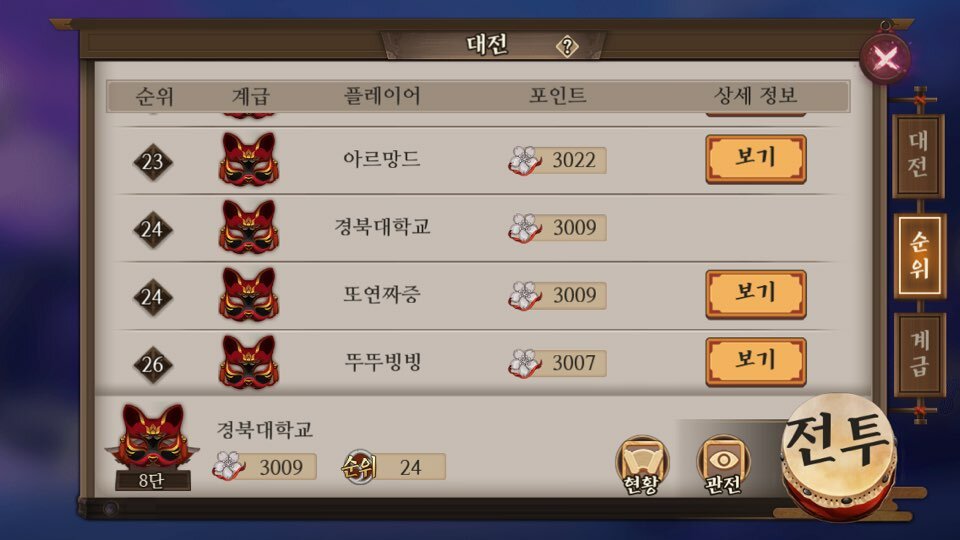This screenshot has height=540, width=960.
Task: Close the 대전 ranking window
Action: 885,59
